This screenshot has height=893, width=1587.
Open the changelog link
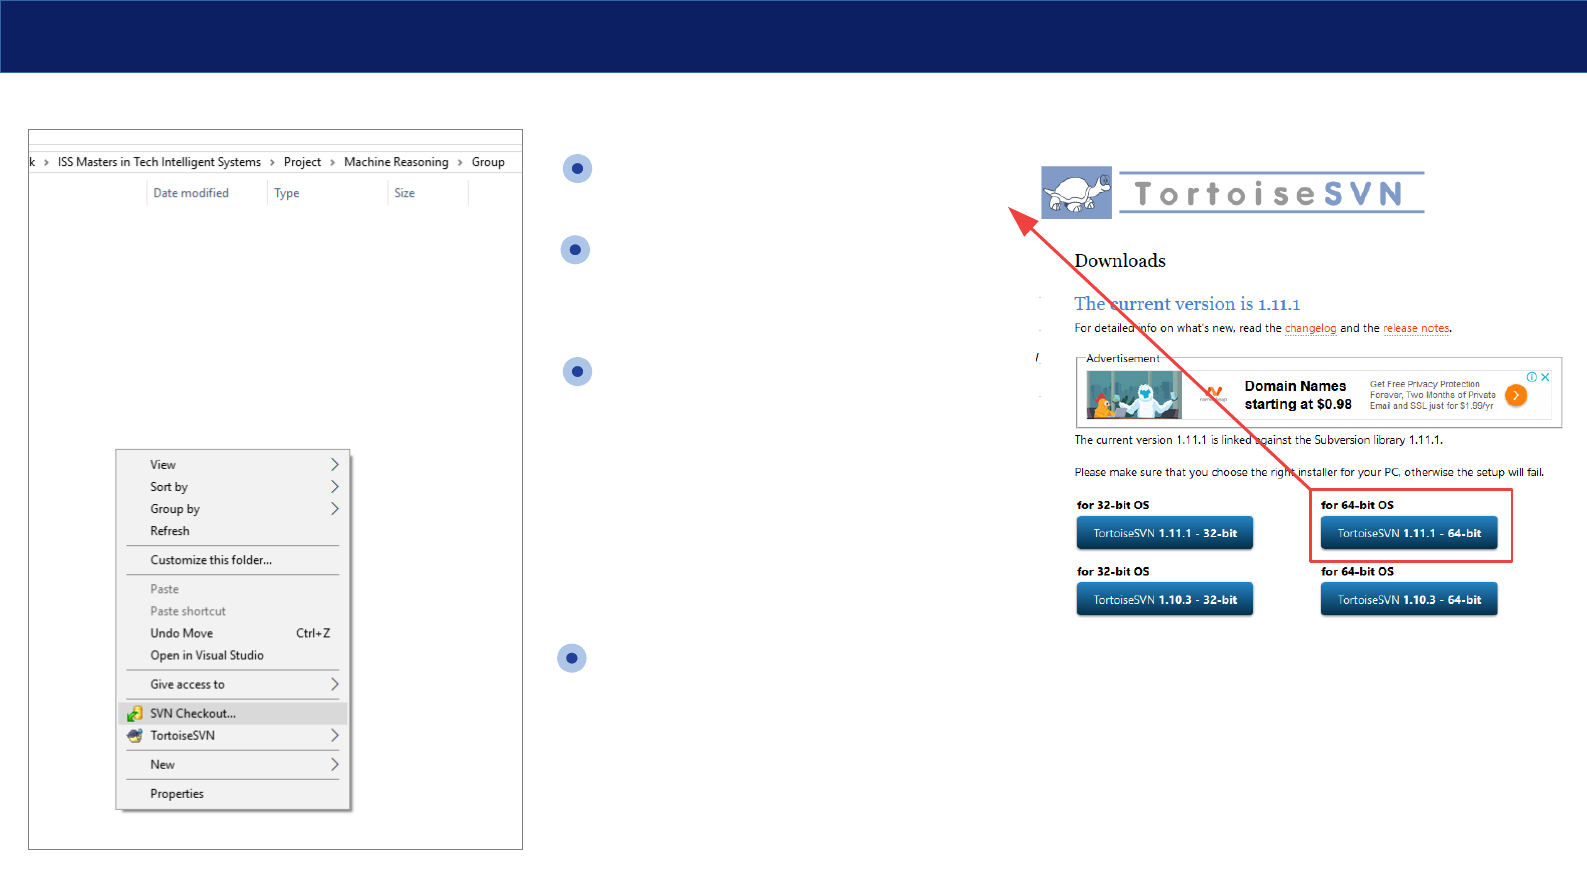[x=1310, y=328]
